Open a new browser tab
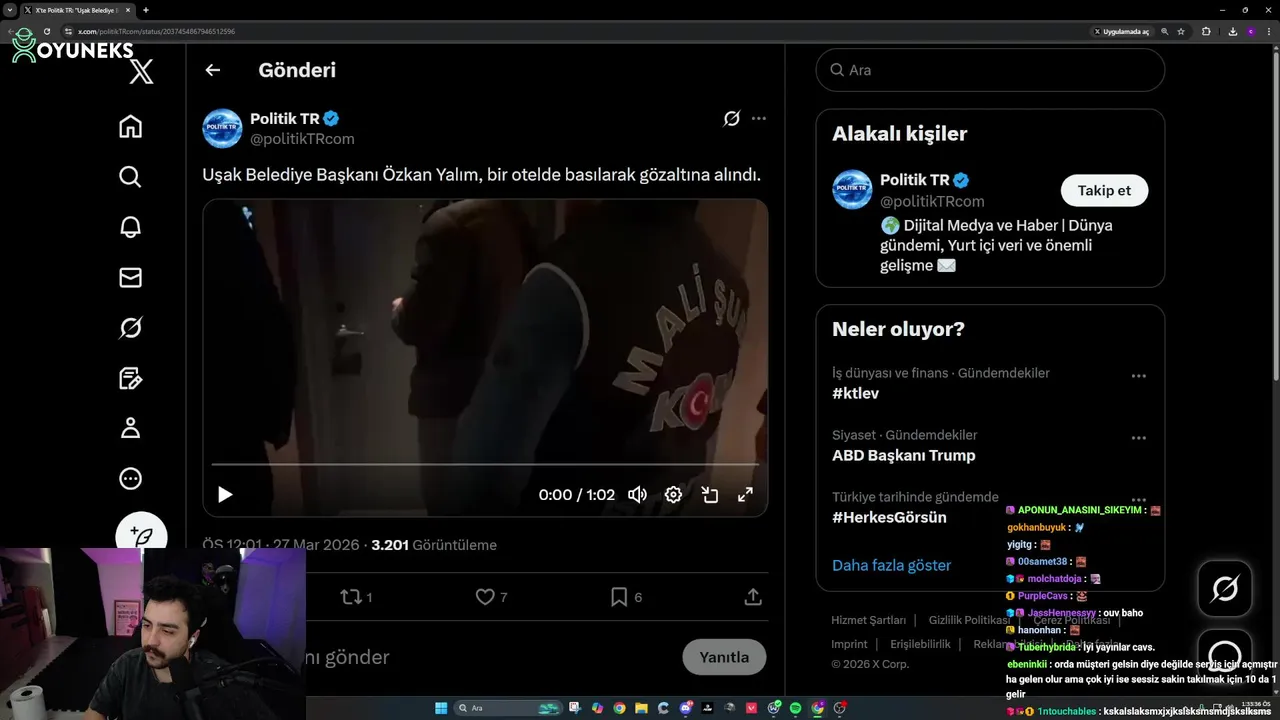Viewport: 1280px width, 720px height. coord(146,10)
